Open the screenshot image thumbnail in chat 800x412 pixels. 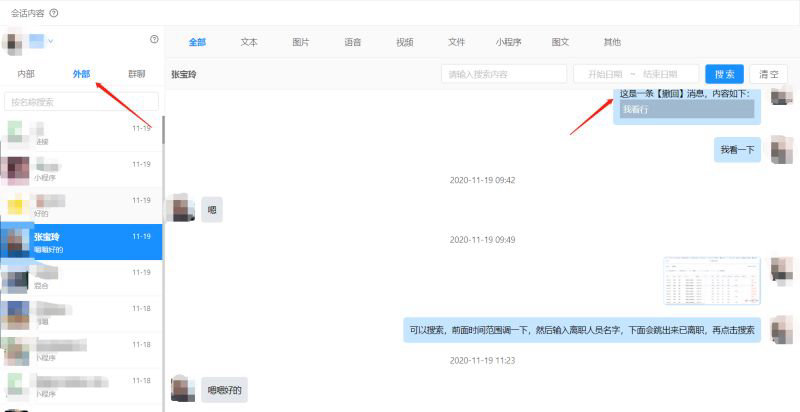click(x=711, y=281)
